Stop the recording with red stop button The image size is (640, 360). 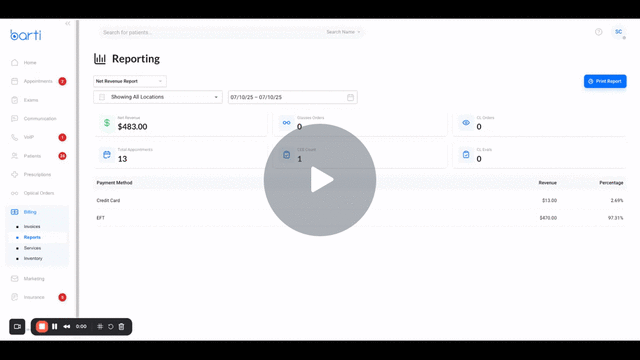click(x=42, y=327)
